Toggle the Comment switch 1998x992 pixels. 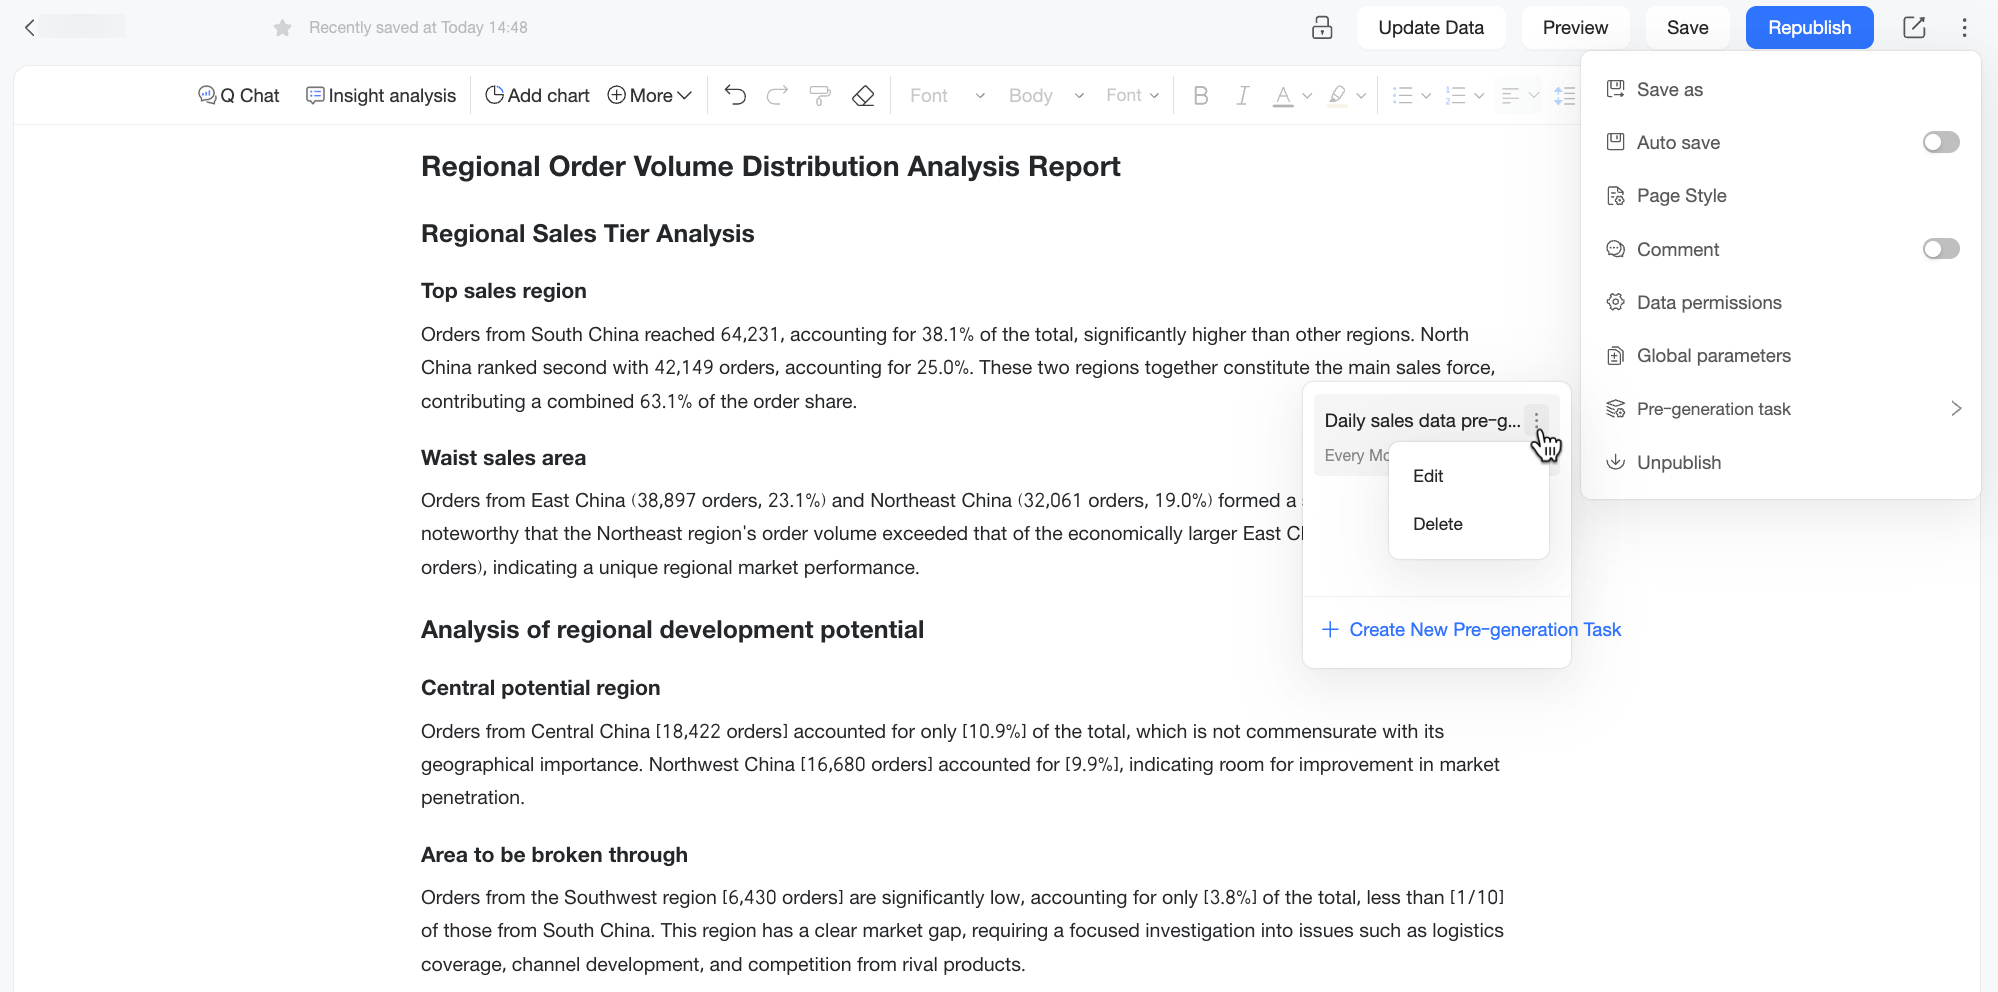click(x=1941, y=248)
